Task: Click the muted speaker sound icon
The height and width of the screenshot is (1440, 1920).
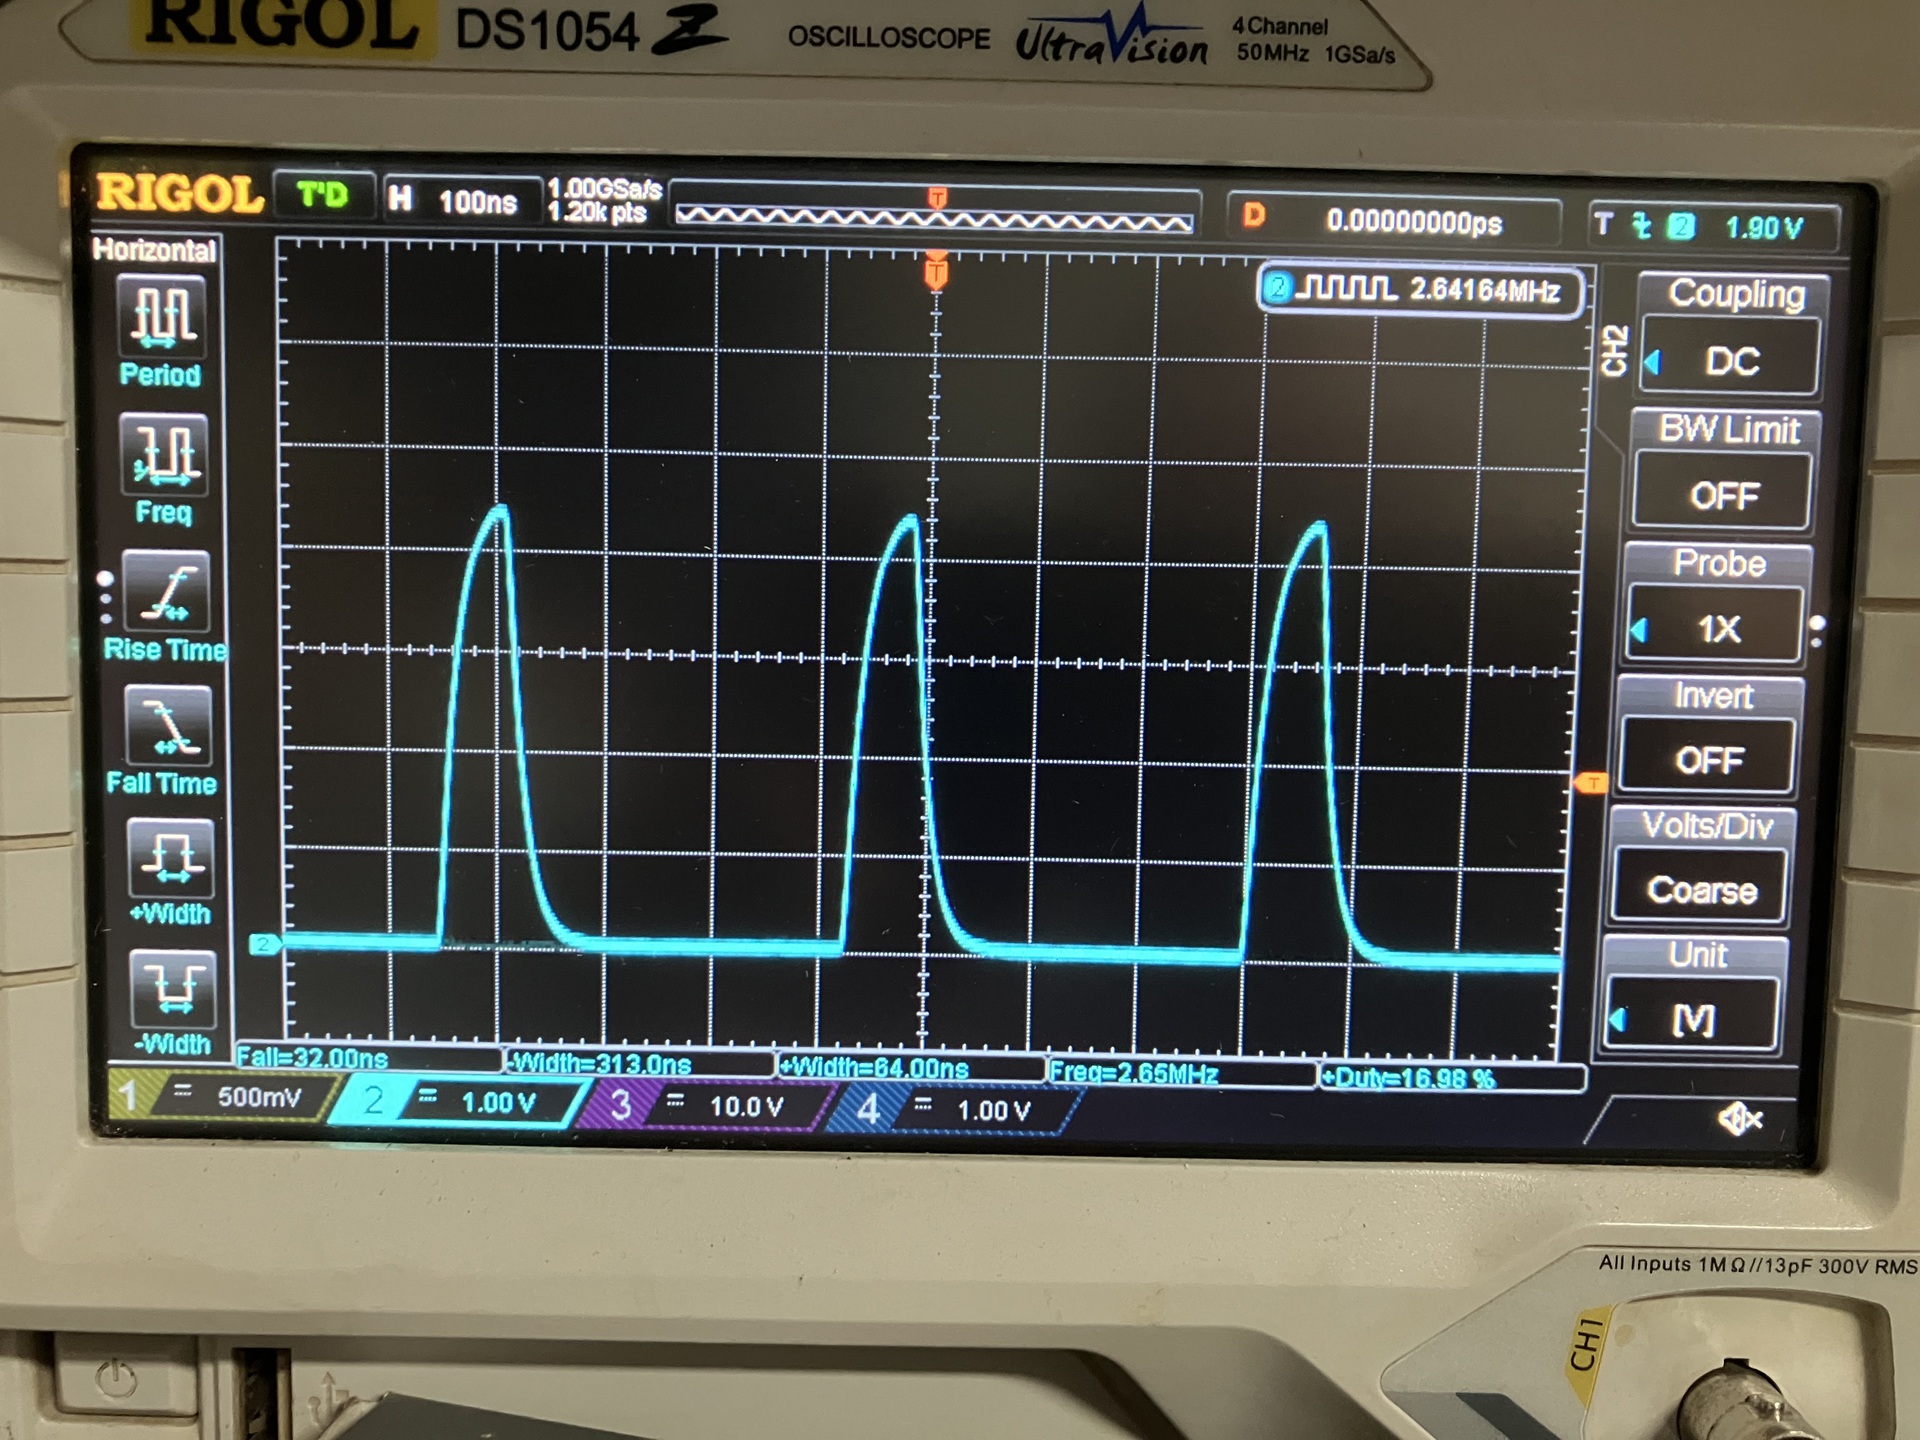Action: pos(1739,1119)
